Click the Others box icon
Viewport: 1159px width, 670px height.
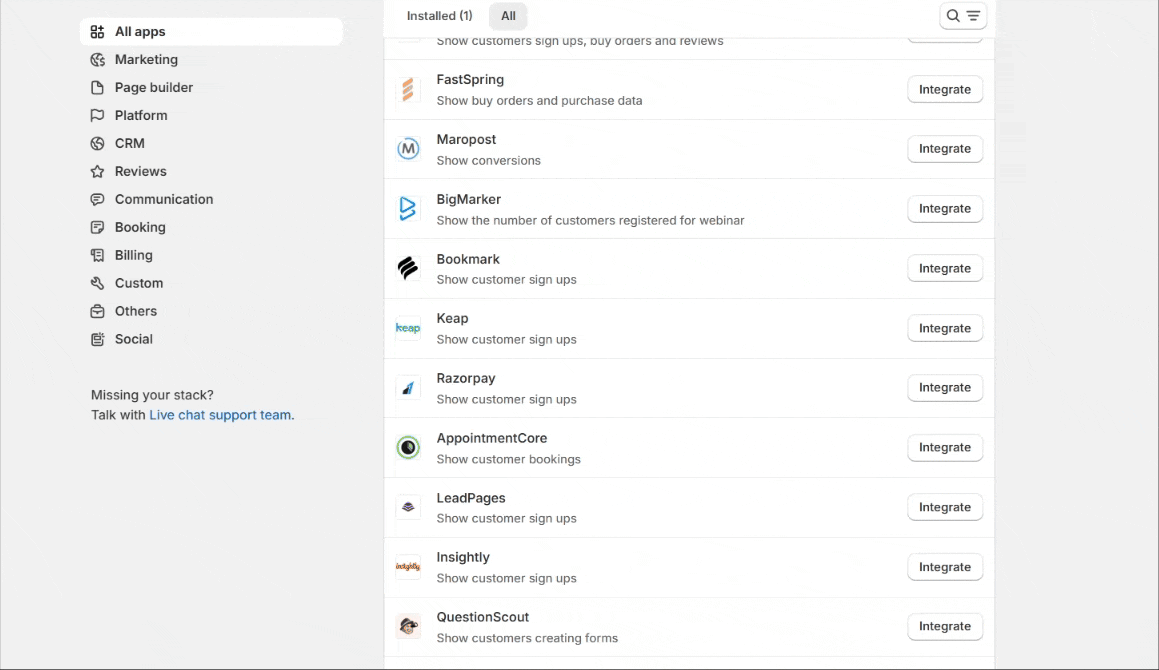click(x=98, y=311)
